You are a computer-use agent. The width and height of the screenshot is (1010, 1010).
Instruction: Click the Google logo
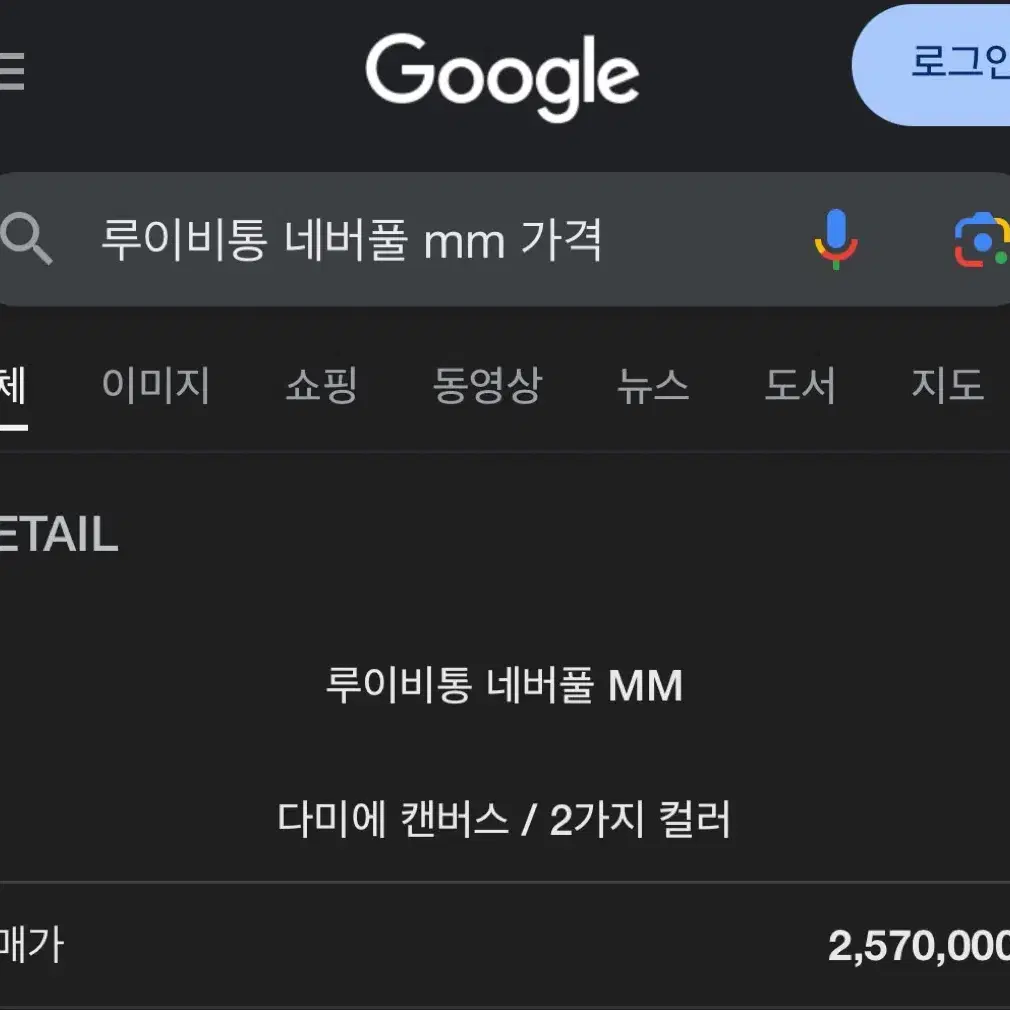[502, 77]
